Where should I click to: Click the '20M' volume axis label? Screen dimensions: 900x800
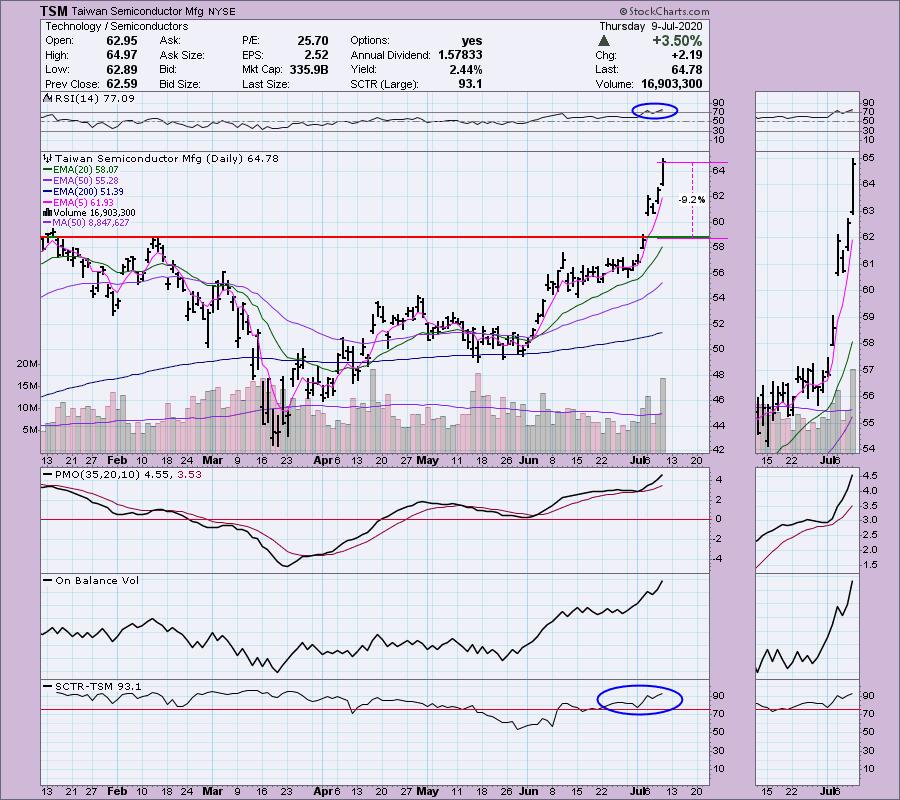pos(28,364)
